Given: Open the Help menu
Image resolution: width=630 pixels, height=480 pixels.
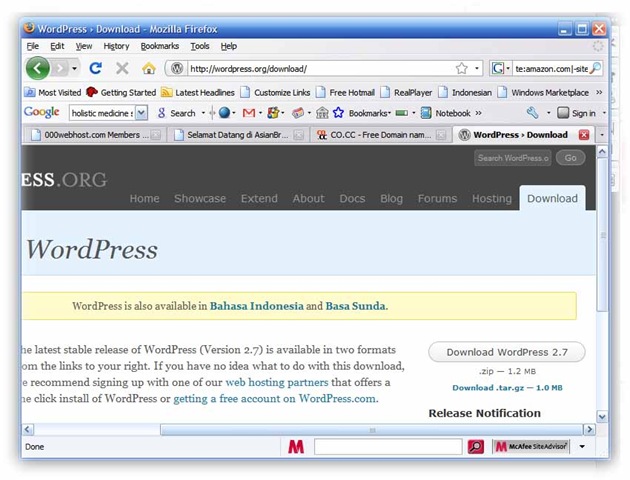Looking at the screenshot, I should point(229,46).
